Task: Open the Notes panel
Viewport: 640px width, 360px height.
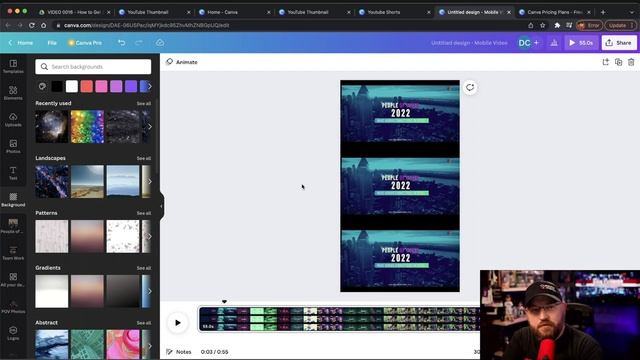Action: pos(179,351)
